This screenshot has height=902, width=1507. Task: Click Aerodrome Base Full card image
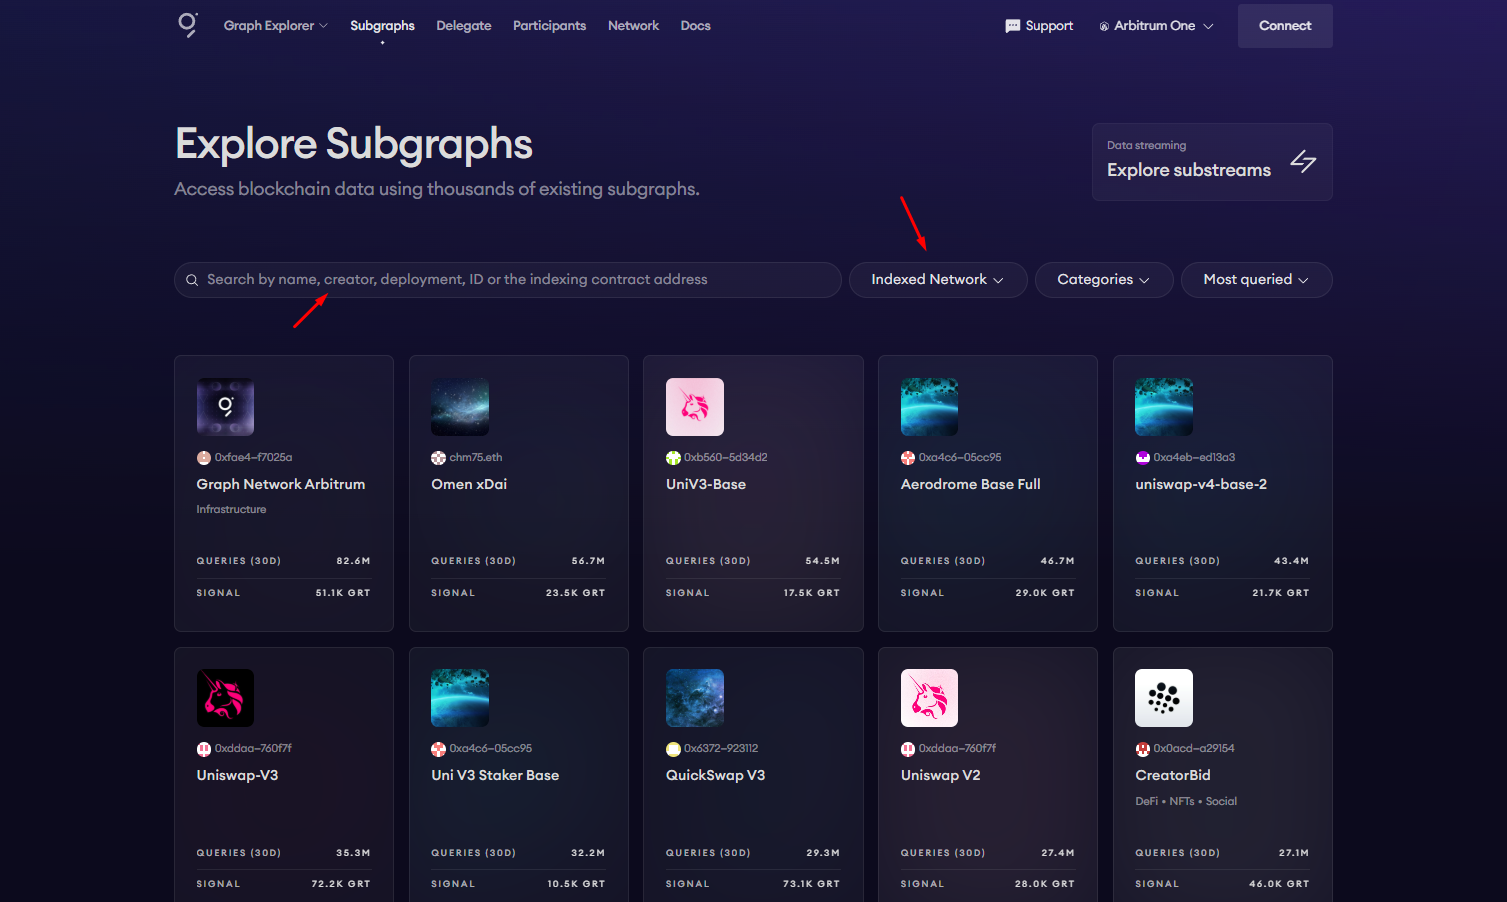(x=929, y=407)
